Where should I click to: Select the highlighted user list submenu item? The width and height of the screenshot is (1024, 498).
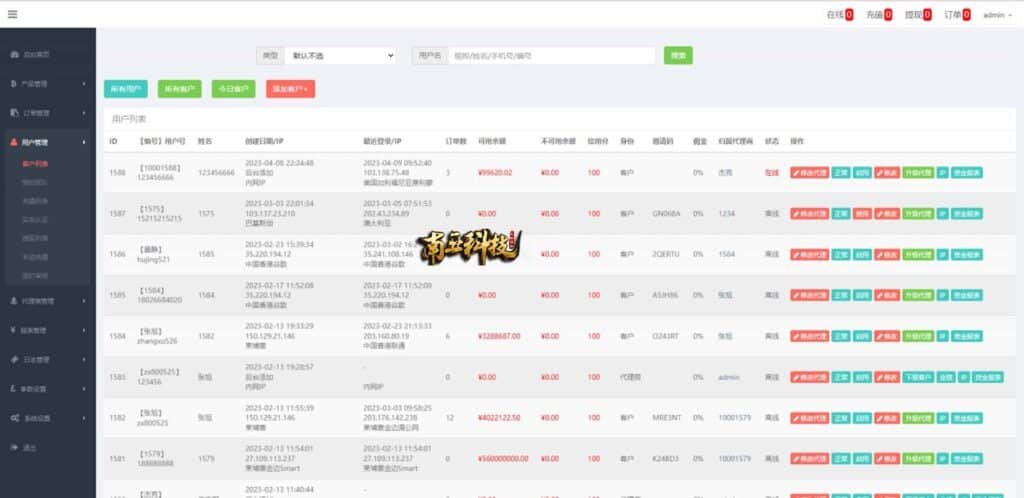point(35,164)
